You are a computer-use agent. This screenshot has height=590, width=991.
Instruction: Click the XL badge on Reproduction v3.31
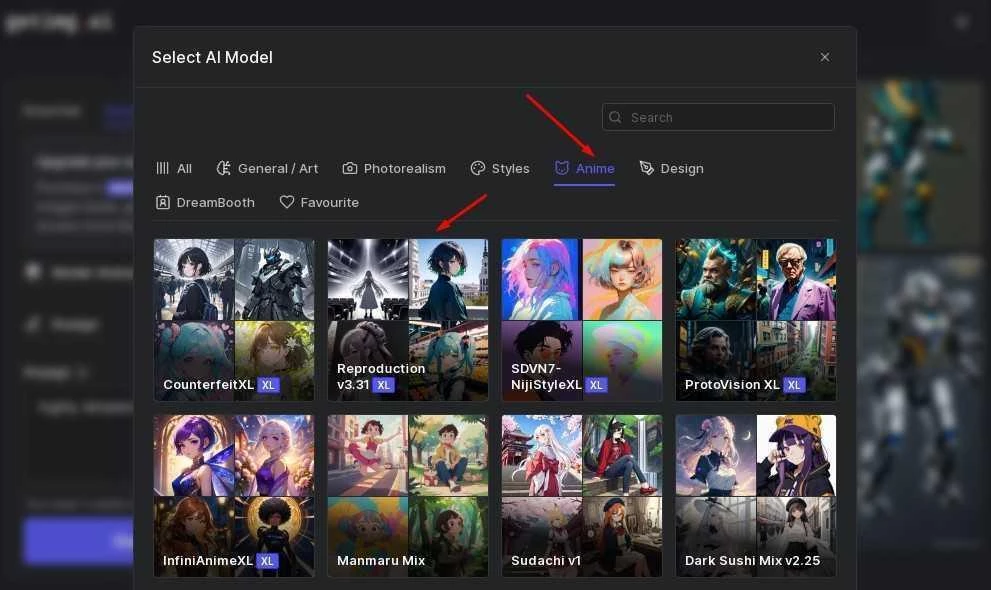click(x=384, y=385)
